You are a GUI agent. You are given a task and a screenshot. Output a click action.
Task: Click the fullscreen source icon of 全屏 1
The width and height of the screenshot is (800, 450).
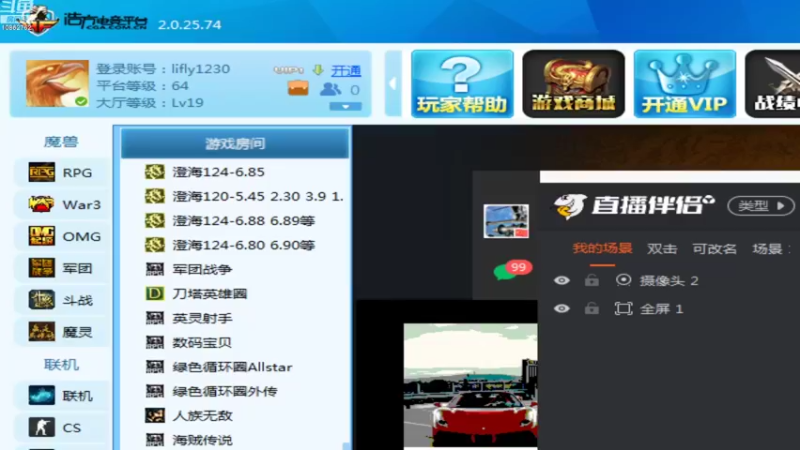pyautogui.click(x=623, y=309)
